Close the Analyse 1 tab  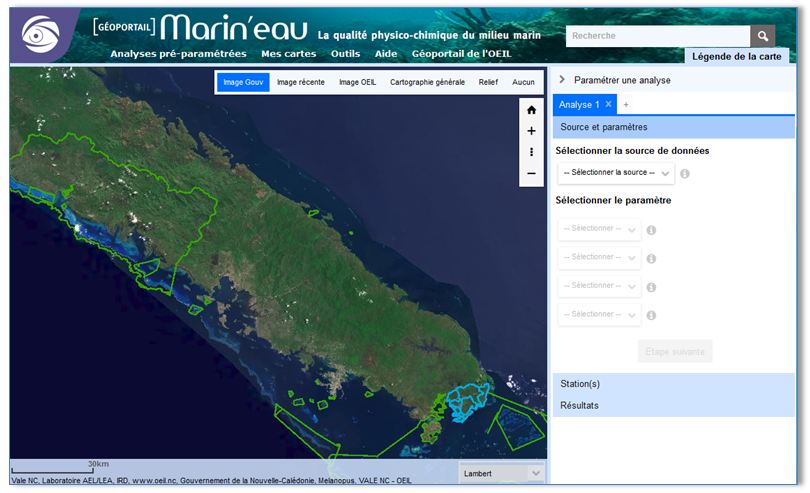tap(608, 104)
